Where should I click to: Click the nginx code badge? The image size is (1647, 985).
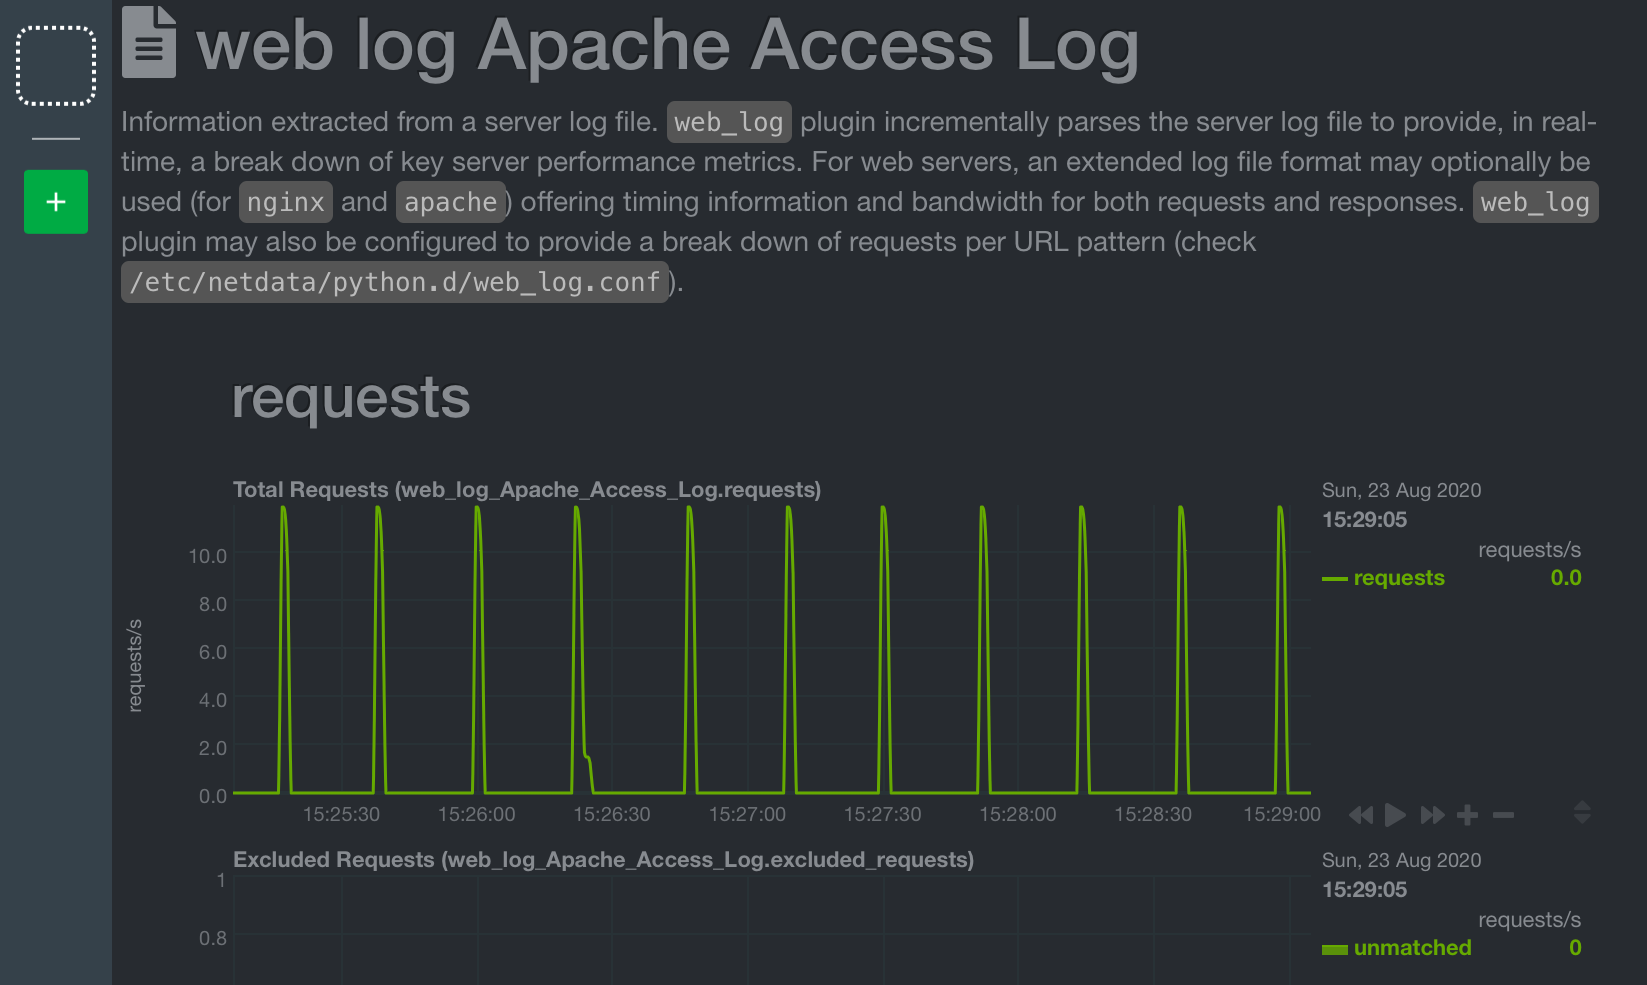[285, 201]
